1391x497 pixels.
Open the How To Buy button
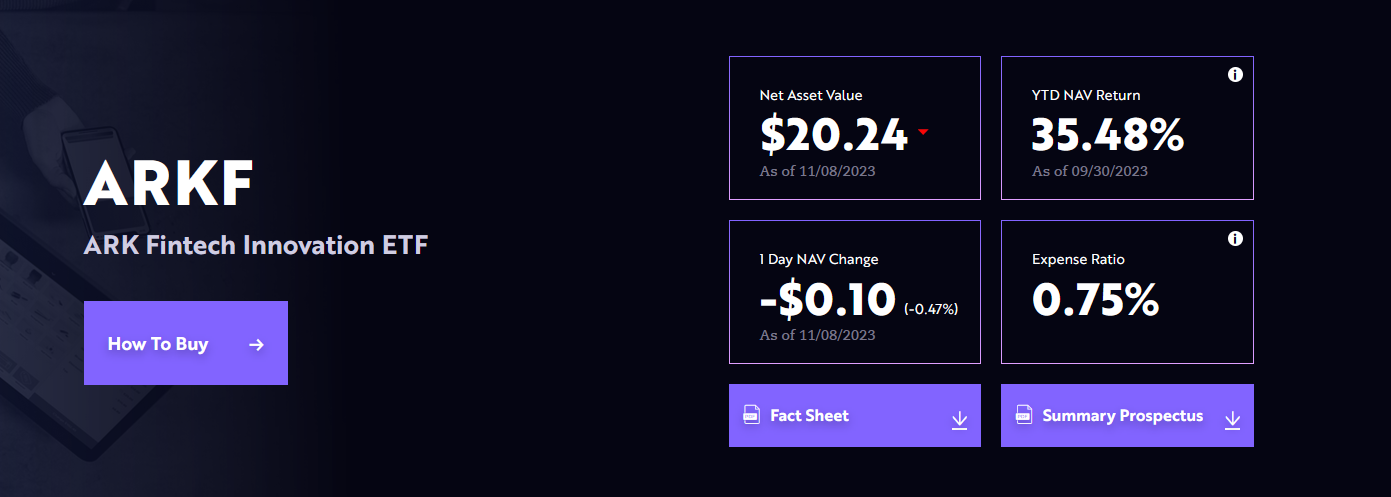click(186, 343)
